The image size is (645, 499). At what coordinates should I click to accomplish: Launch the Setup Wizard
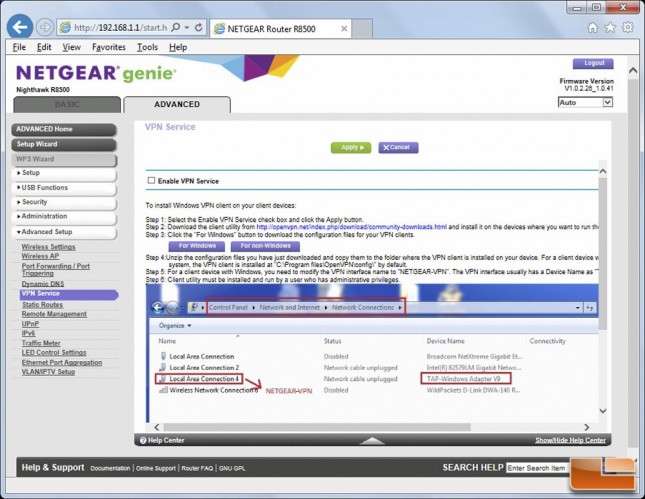tap(64, 144)
